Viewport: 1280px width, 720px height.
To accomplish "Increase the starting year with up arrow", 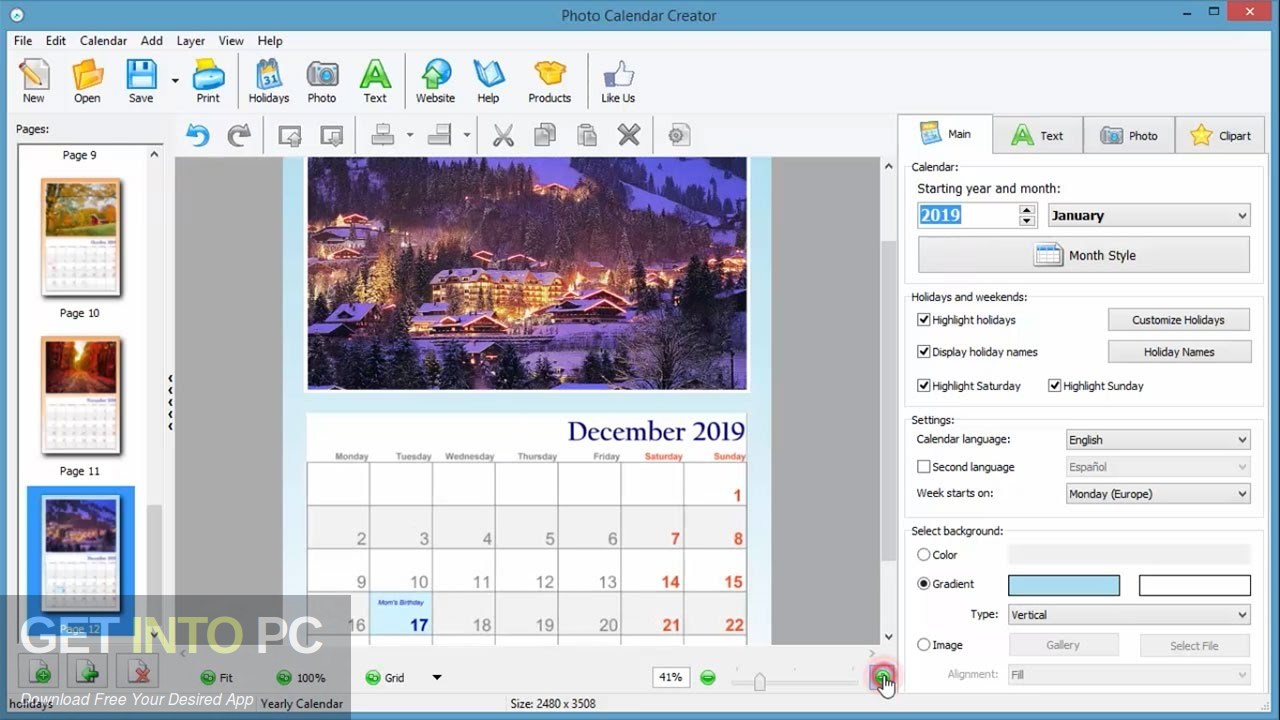I will tap(1027, 210).
